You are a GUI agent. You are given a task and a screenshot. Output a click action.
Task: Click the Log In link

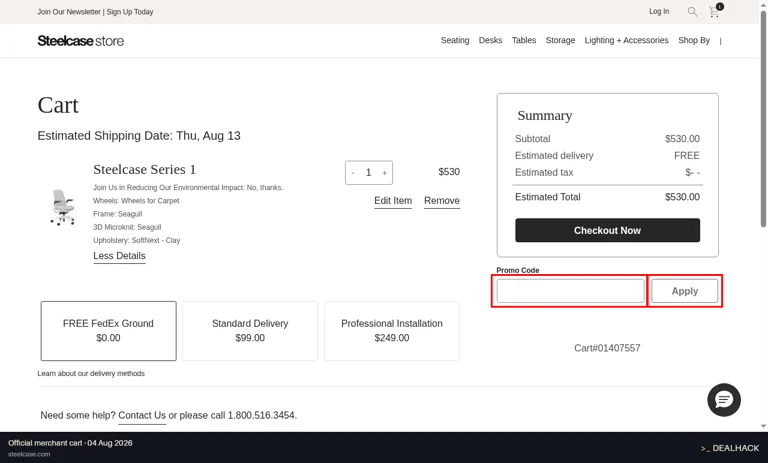(x=659, y=11)
